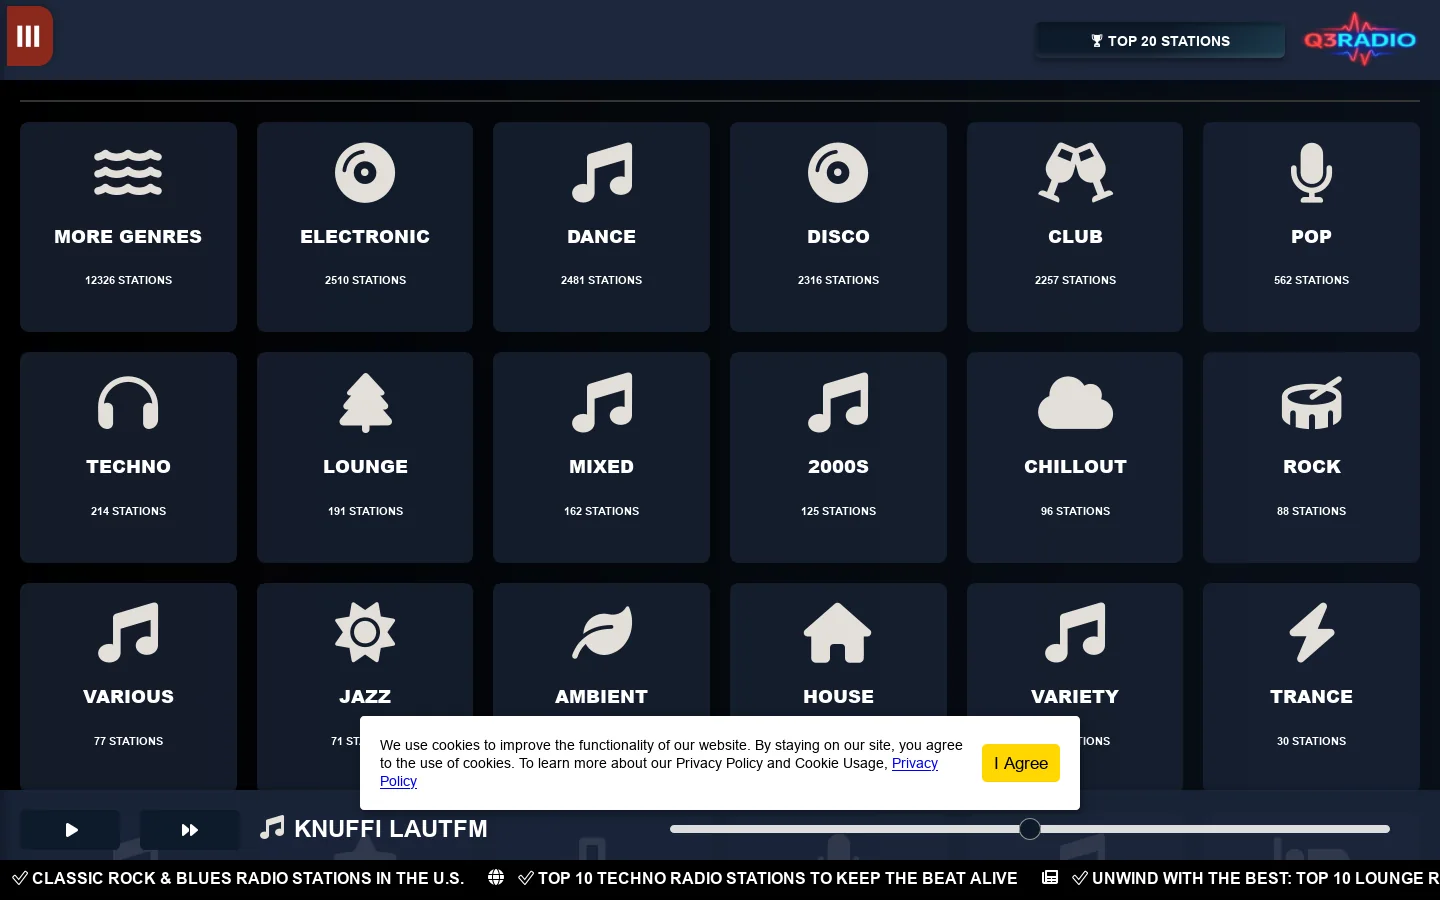1440x900 pixels.
Task: Open the Jazz genre sun icon
Action: [365, 633]
